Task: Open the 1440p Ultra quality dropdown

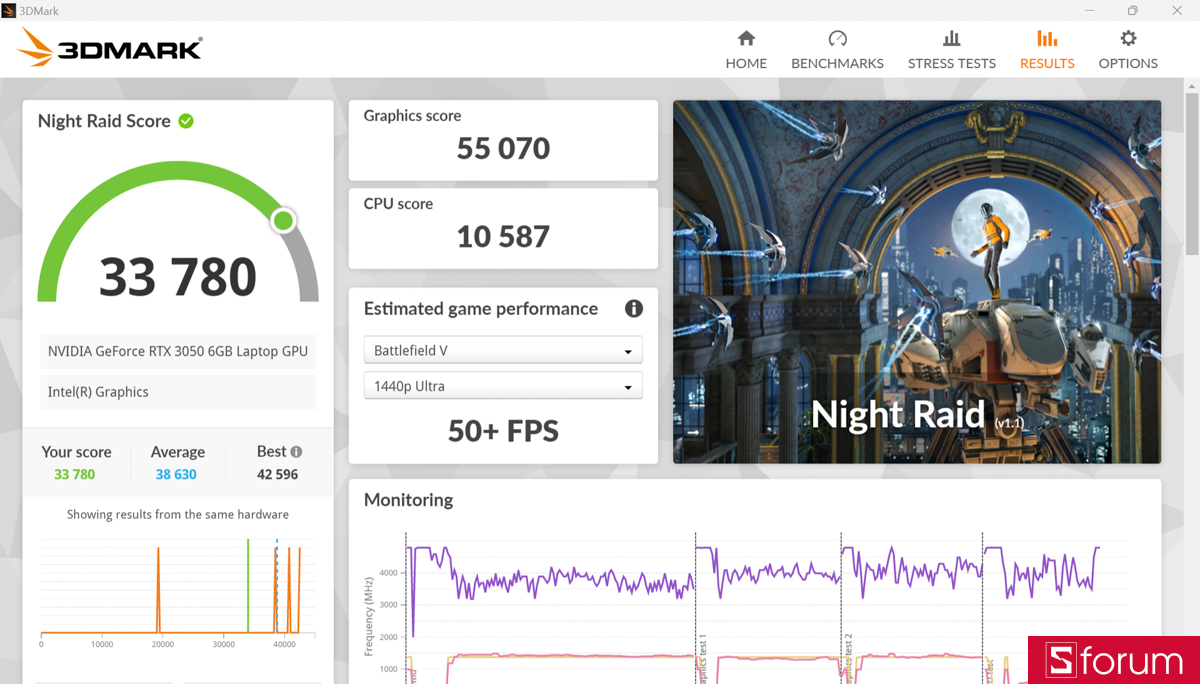Action: (x=502, y=385)
